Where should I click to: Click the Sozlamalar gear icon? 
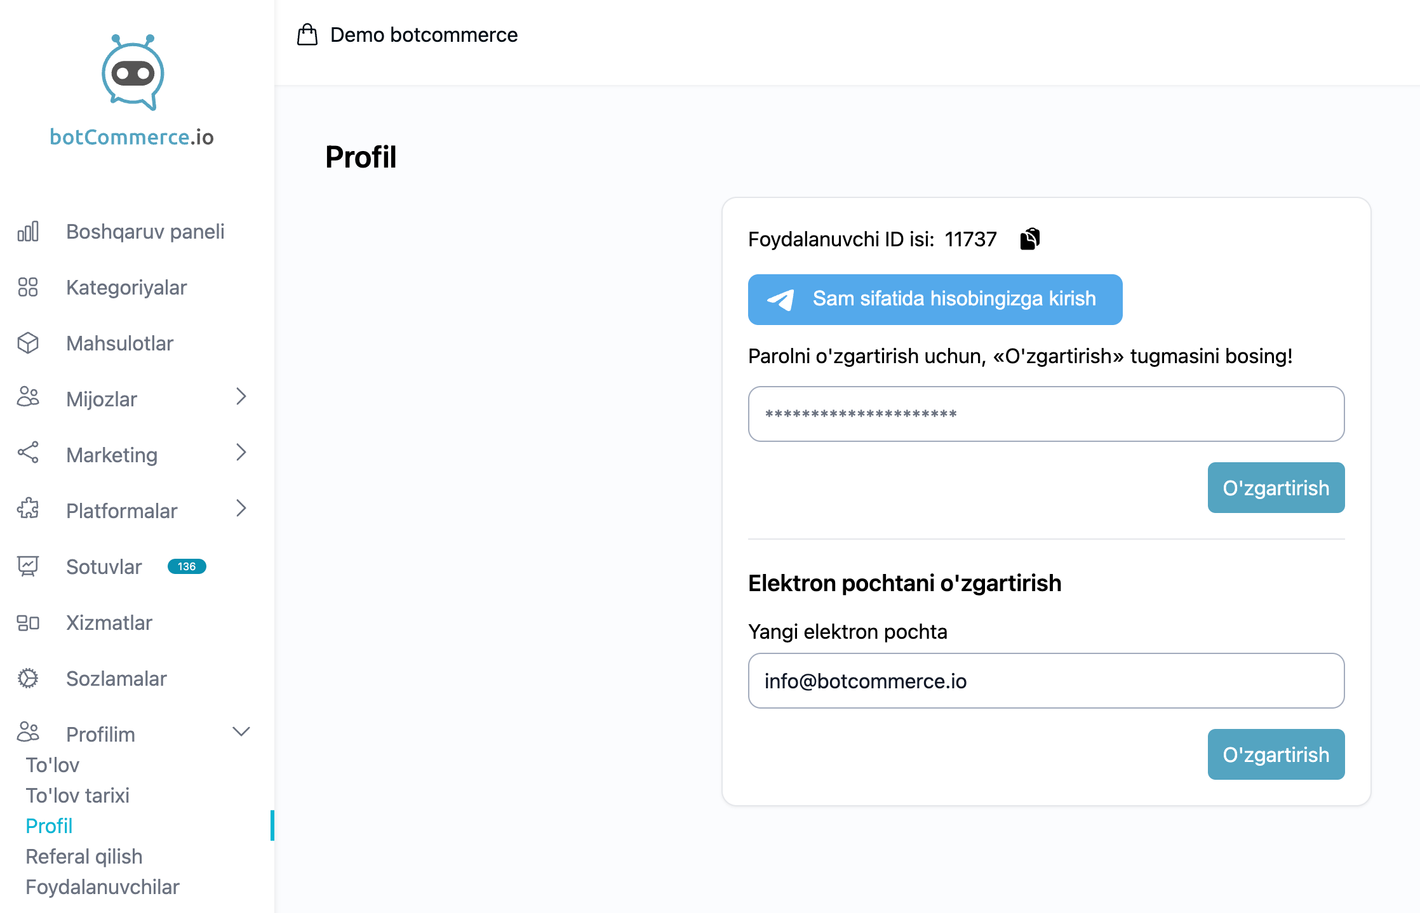pos(28,679)
